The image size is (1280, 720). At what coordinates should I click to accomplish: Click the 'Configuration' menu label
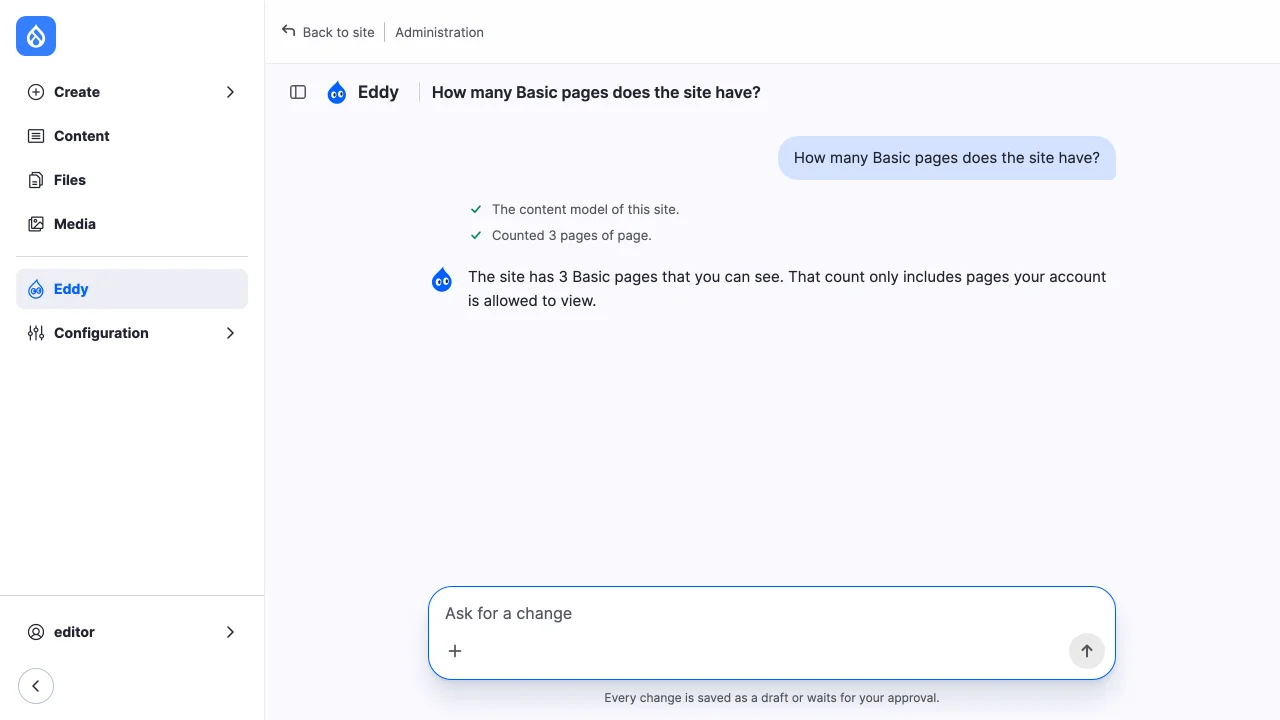101,333
